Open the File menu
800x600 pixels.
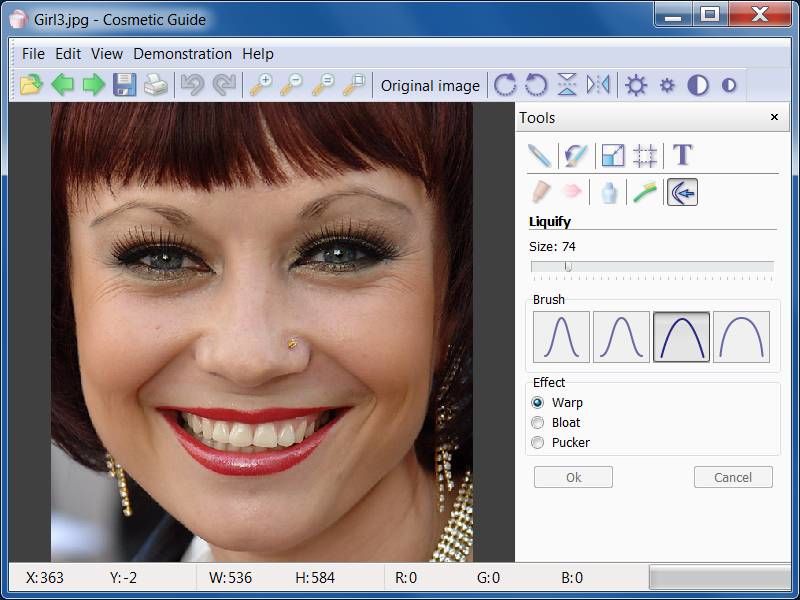(34, 54)
